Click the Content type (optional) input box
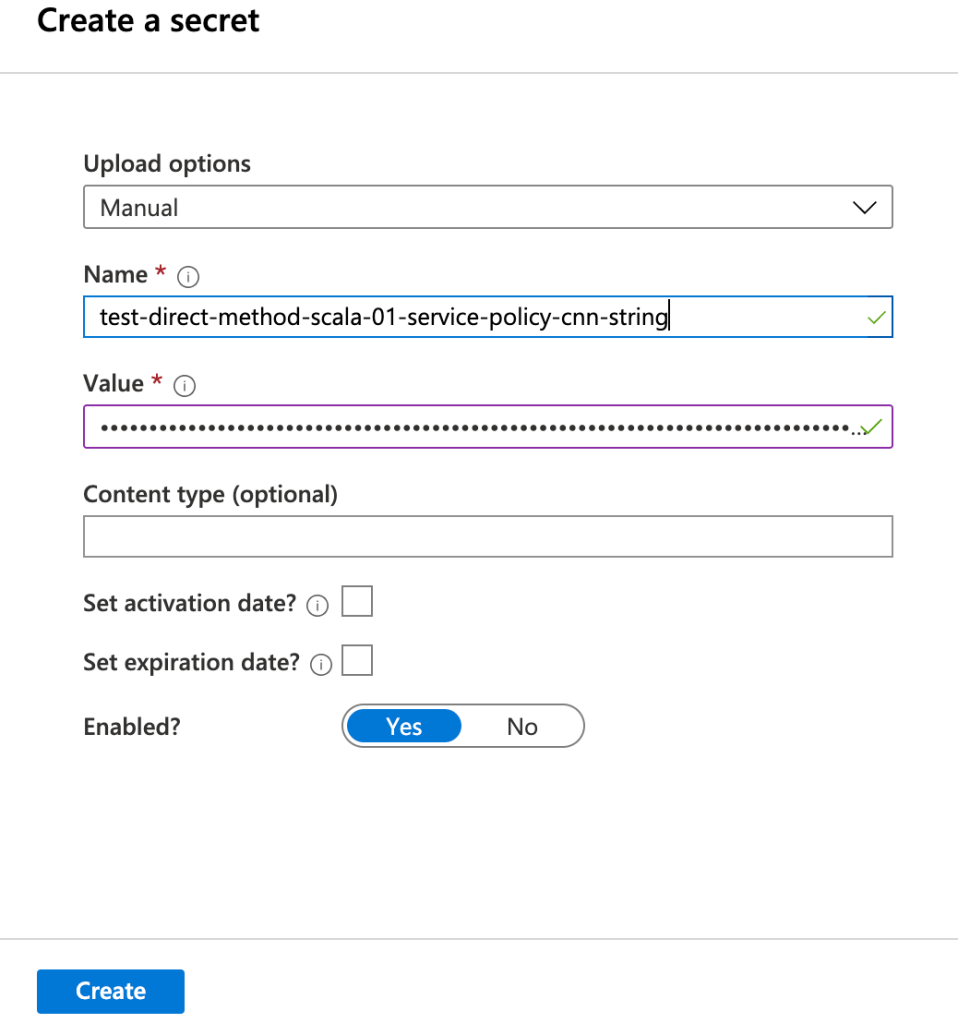 click(487, 537)
